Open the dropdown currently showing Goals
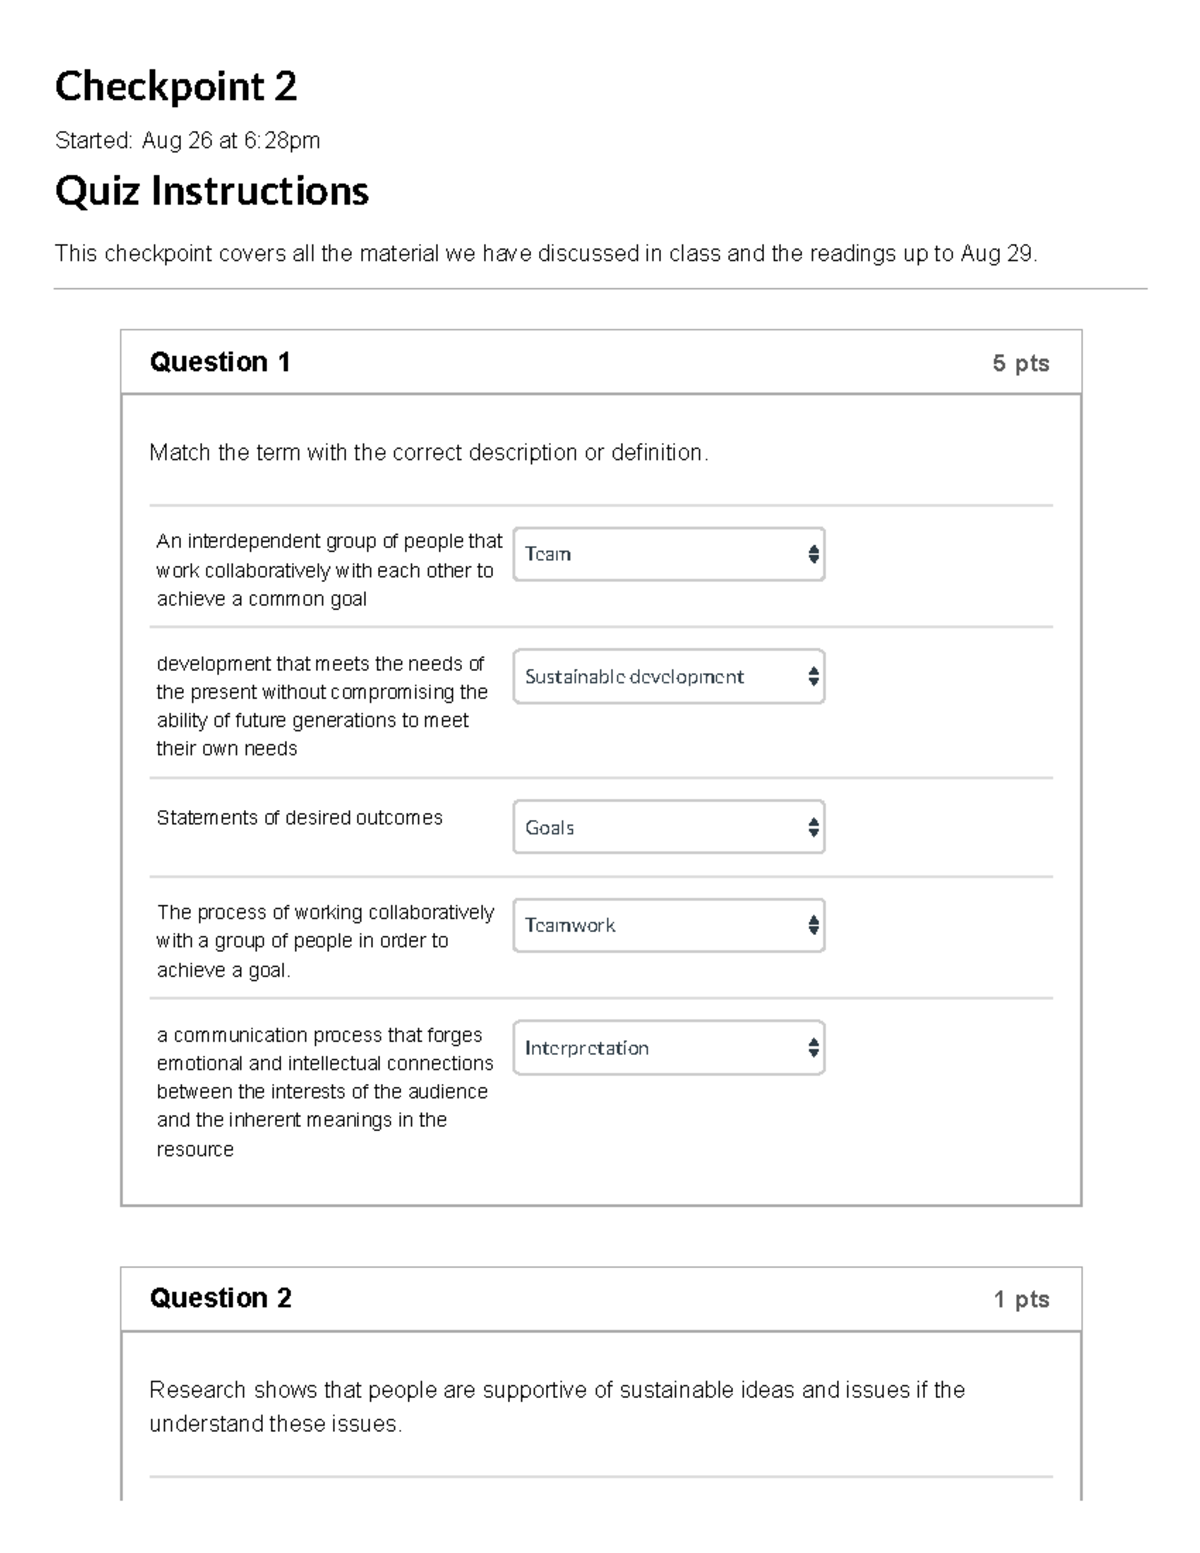The height and width of the screenshot is (1553, 1200). 668,827
